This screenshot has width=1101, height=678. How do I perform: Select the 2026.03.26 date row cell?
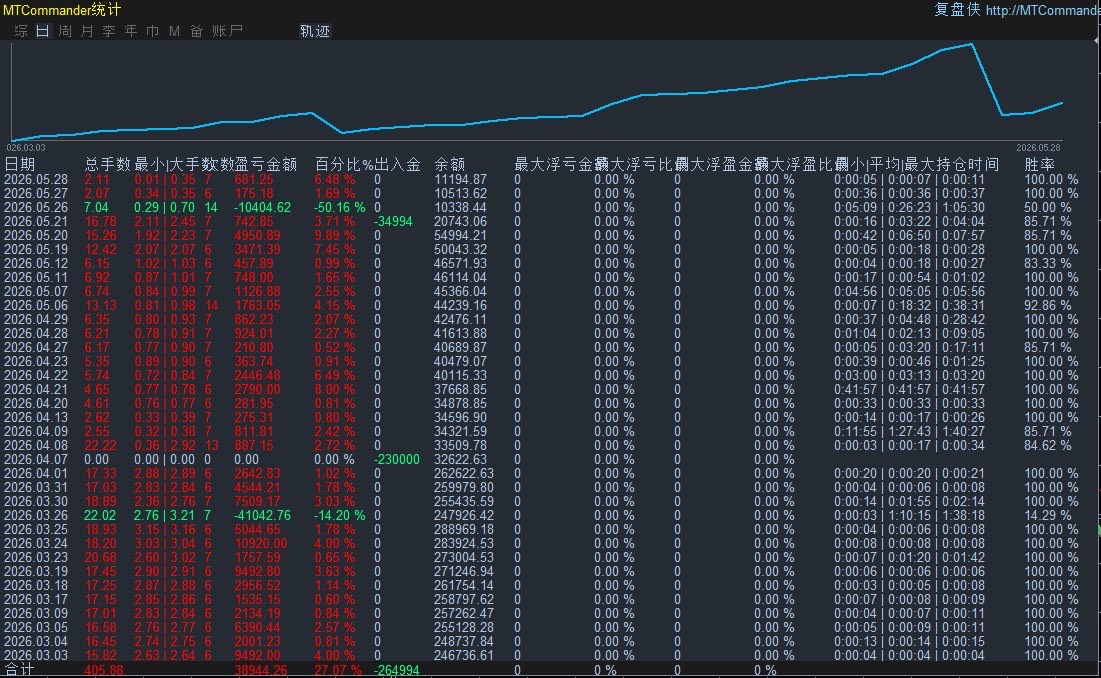(36, 515)
